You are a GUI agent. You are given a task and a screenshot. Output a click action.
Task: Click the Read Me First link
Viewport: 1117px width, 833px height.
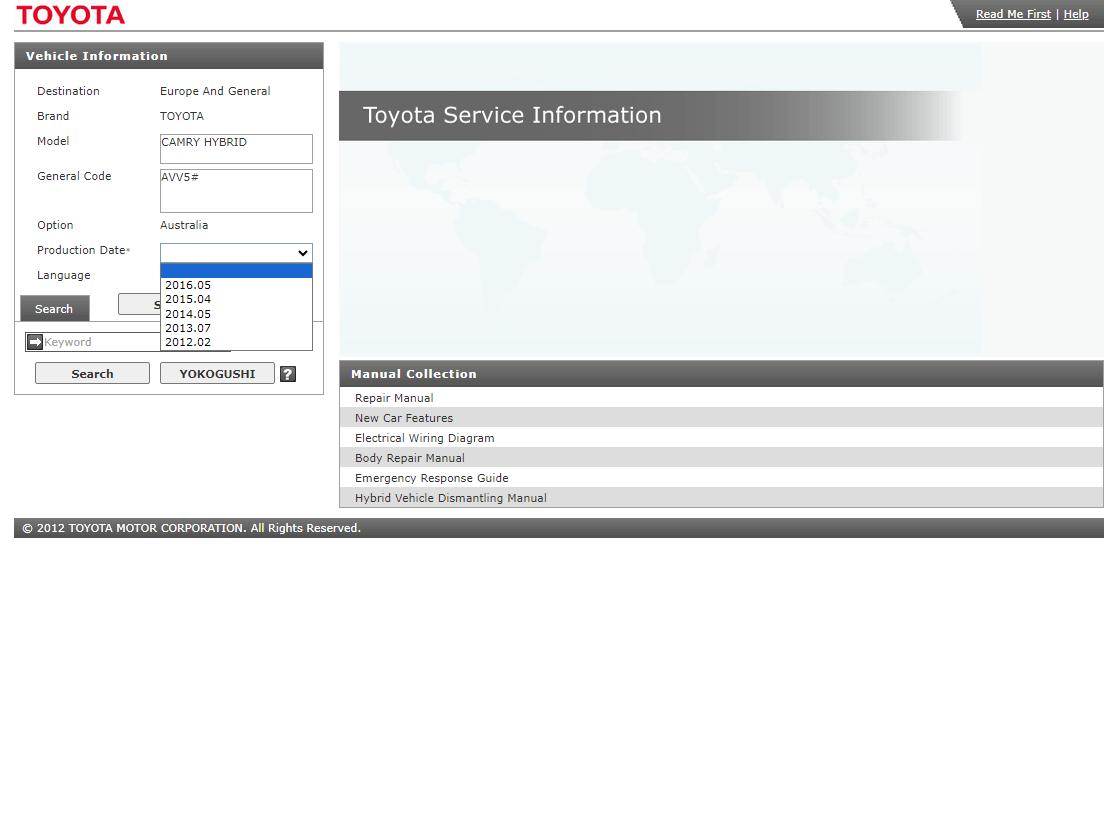point(1013,14)
